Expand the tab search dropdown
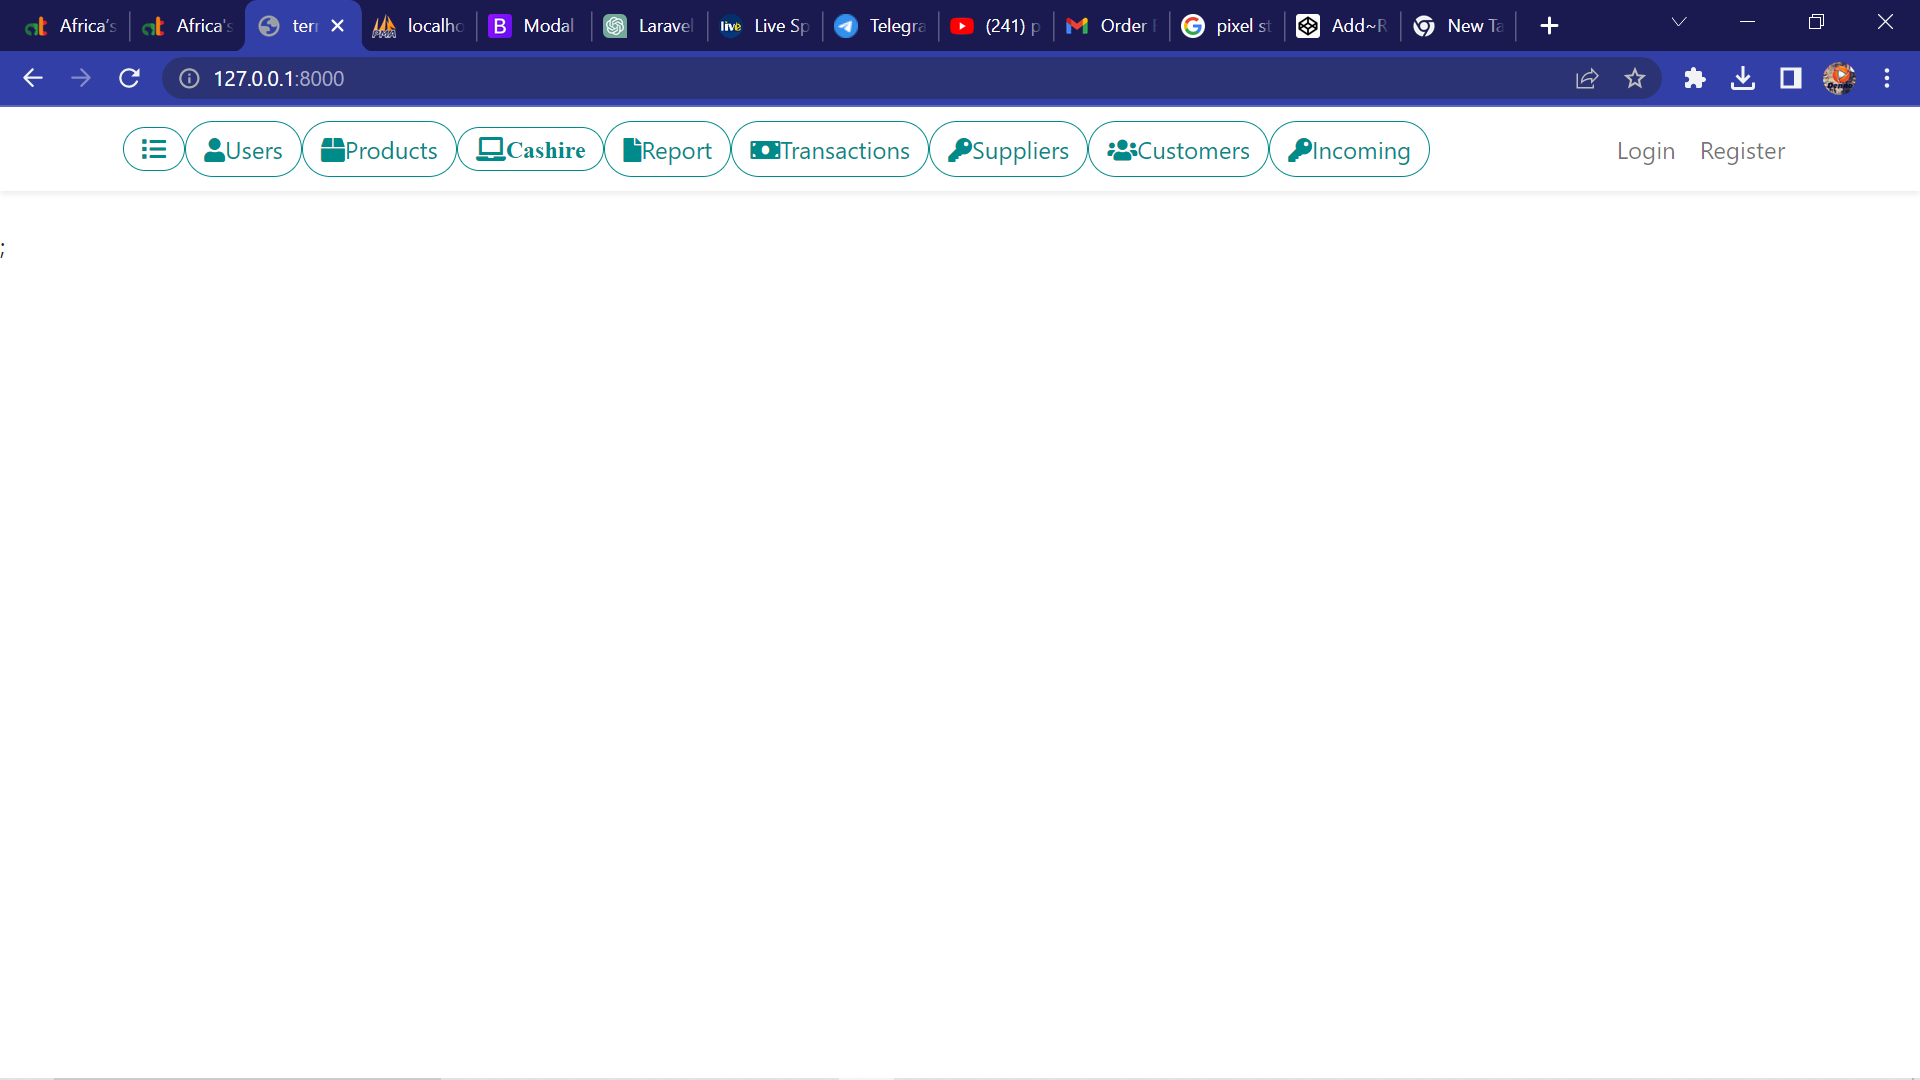Image resolution: width=1920 pixels, height=1080 pixels. (1679, 22)
